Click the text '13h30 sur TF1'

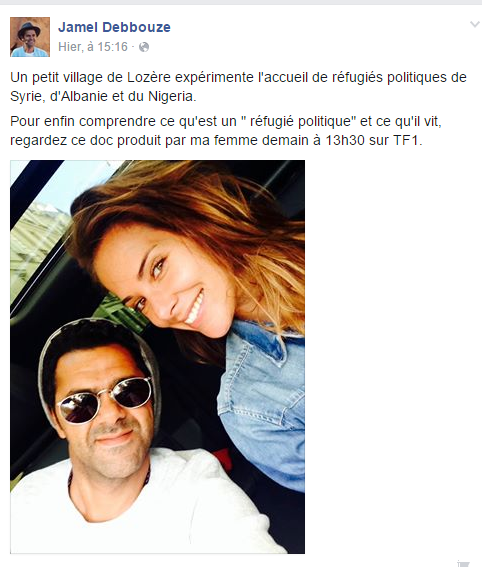tap(374, 140)
